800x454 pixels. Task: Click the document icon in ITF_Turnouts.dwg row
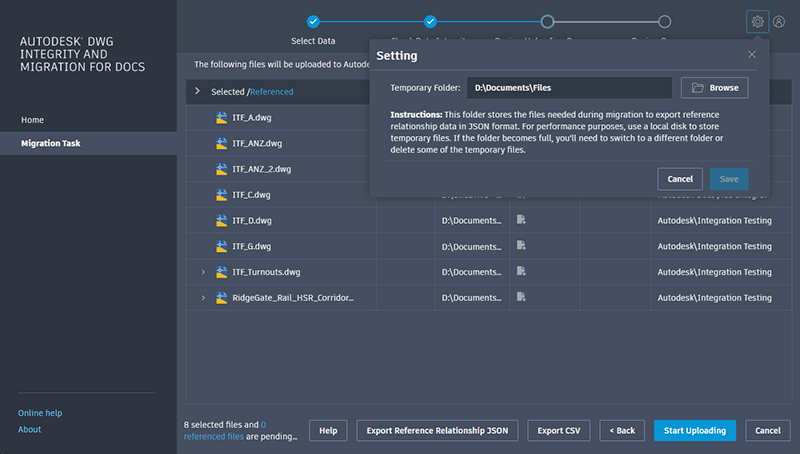click(x=521, y=272)
